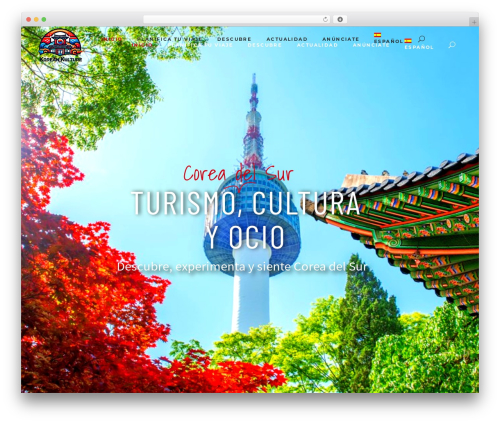Open the white search magnifier icon

[x=452, y=45]
